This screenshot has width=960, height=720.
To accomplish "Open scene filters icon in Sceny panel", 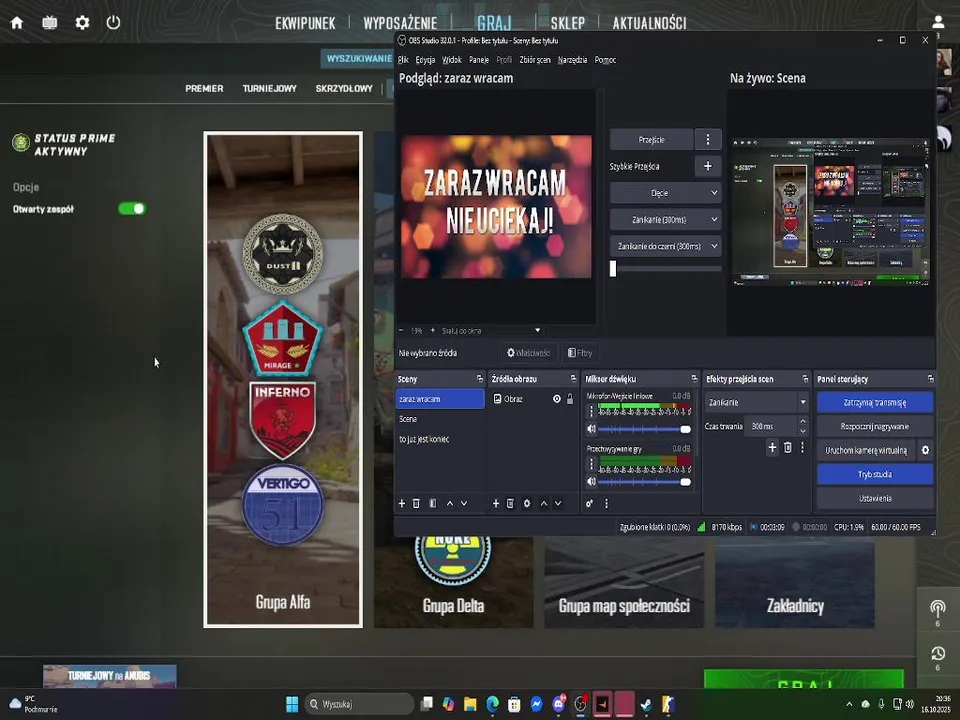I will 433,503.
